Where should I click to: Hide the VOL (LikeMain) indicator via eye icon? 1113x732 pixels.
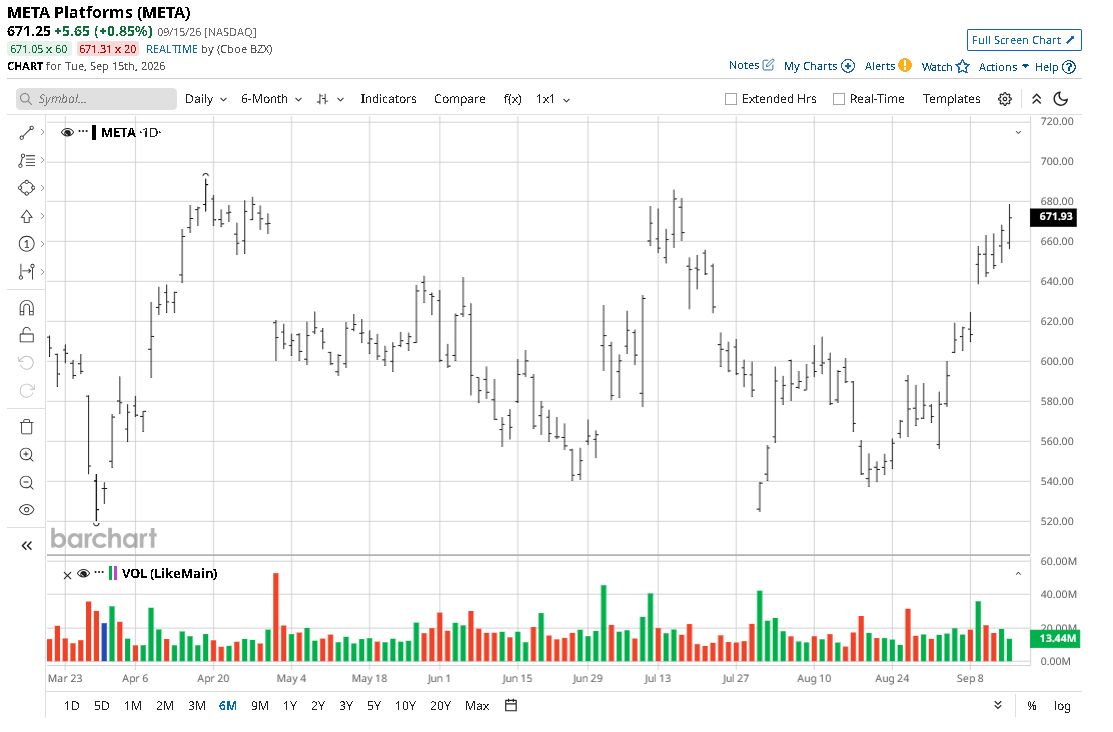click(x=83, y=574)
